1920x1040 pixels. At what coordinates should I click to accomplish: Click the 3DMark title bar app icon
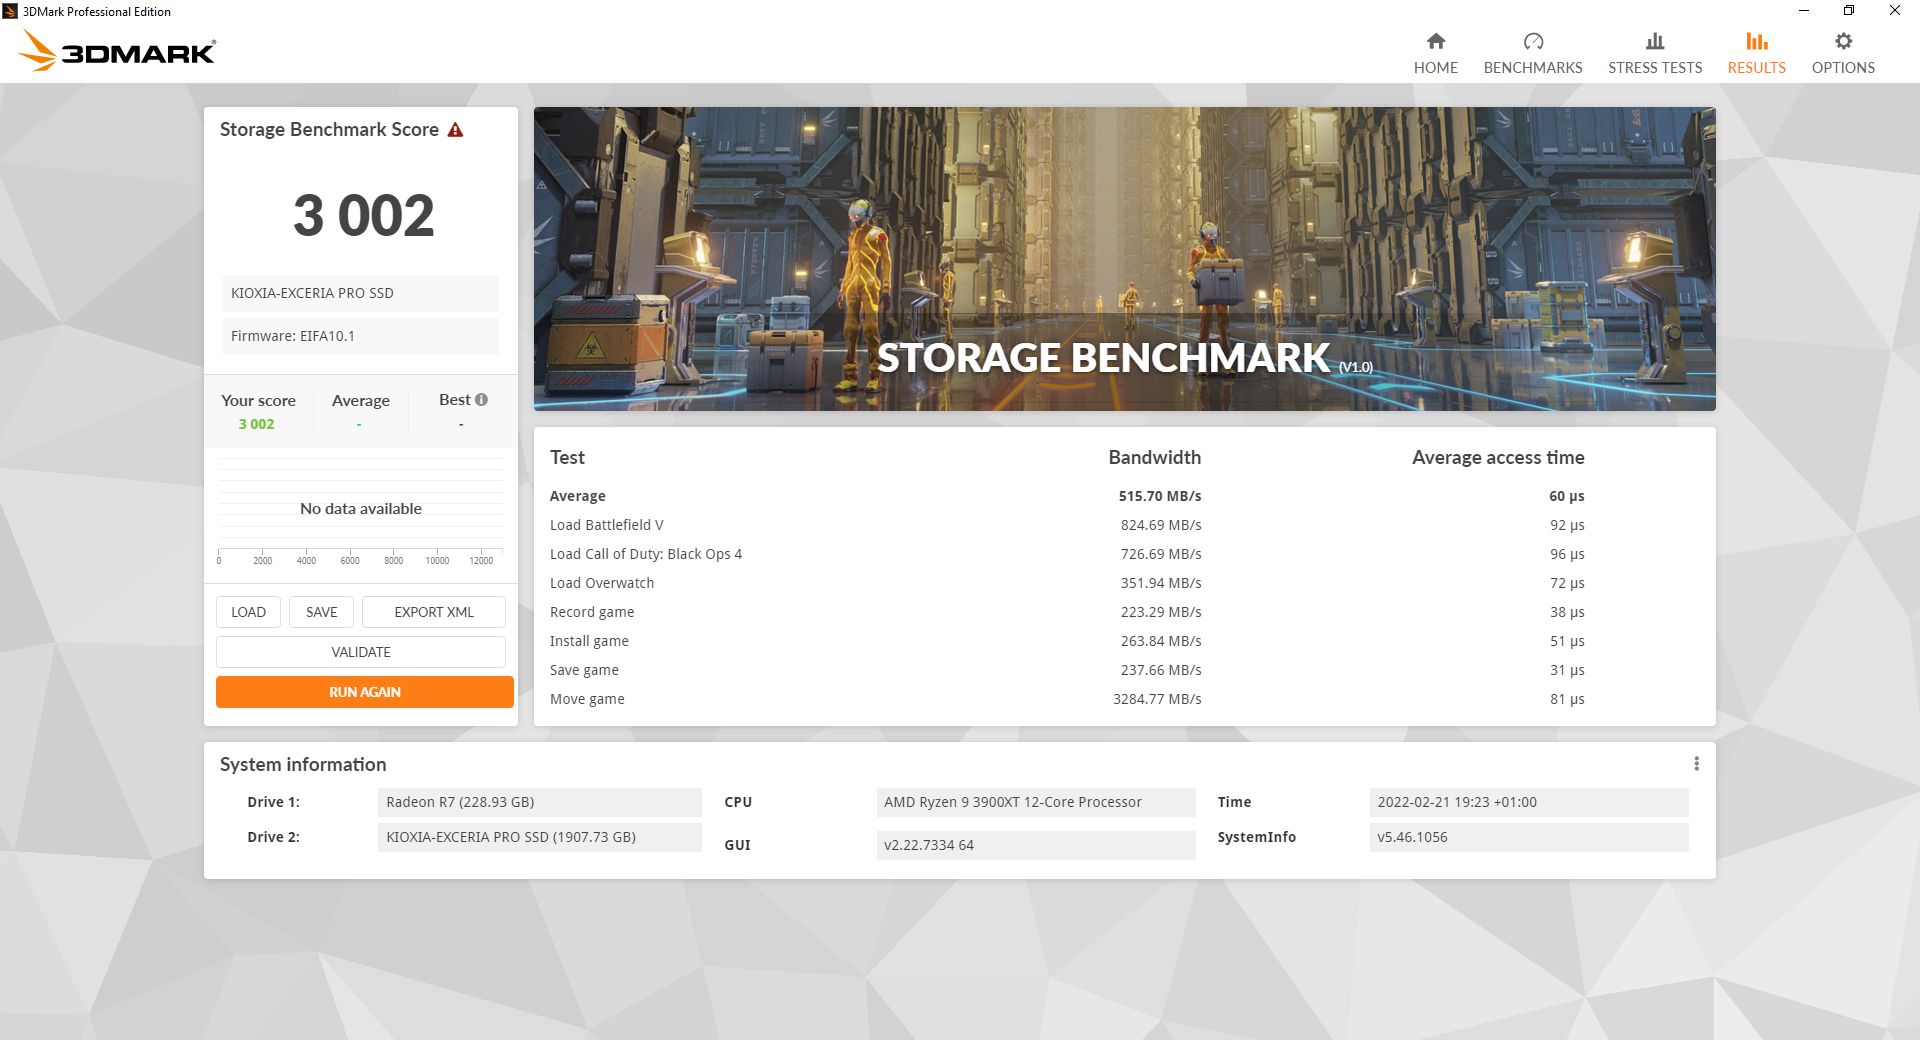(x=10, y=11)
